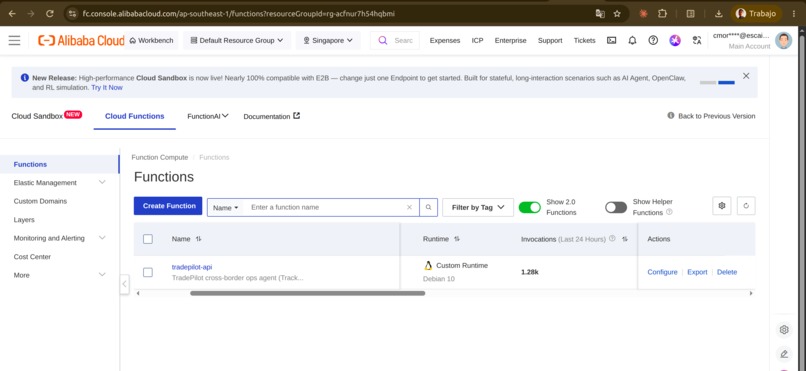806x371 pixels.
Task: Click the Try It Now link
Action: [107, 88]
